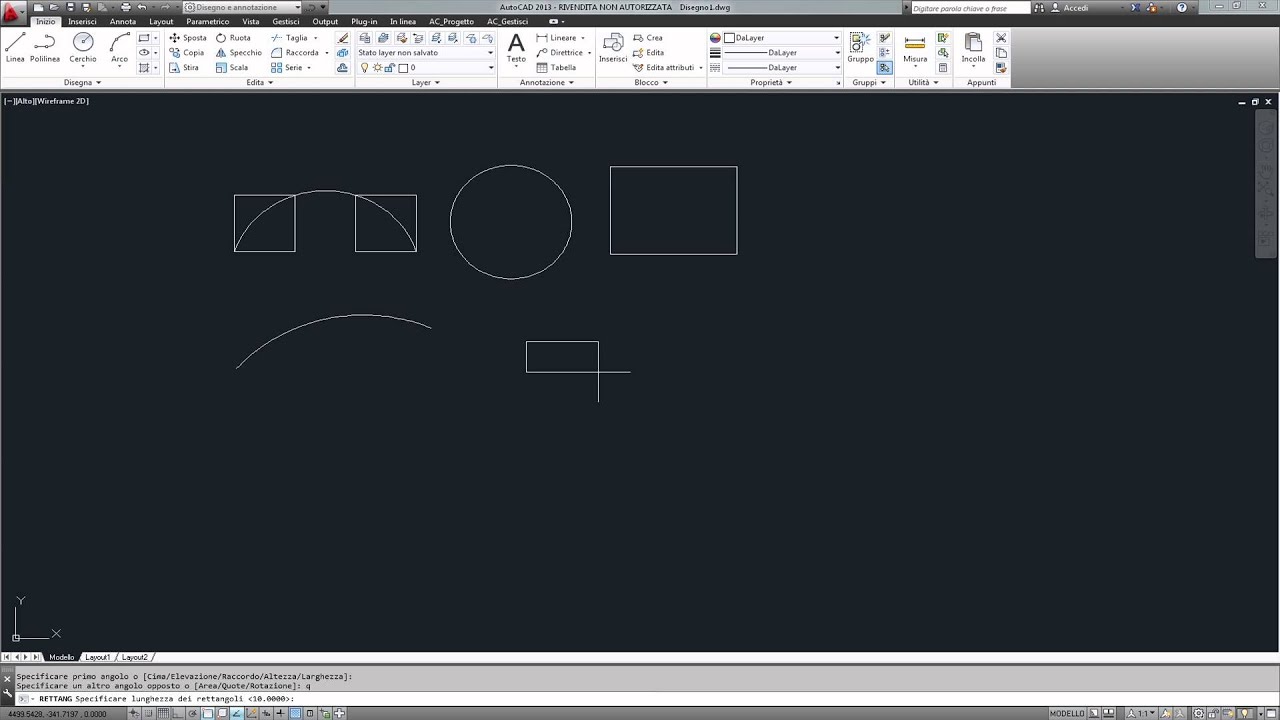1280x720 pixels.
Task: Open the Vista ribbon tab
Action: (250, 21)
